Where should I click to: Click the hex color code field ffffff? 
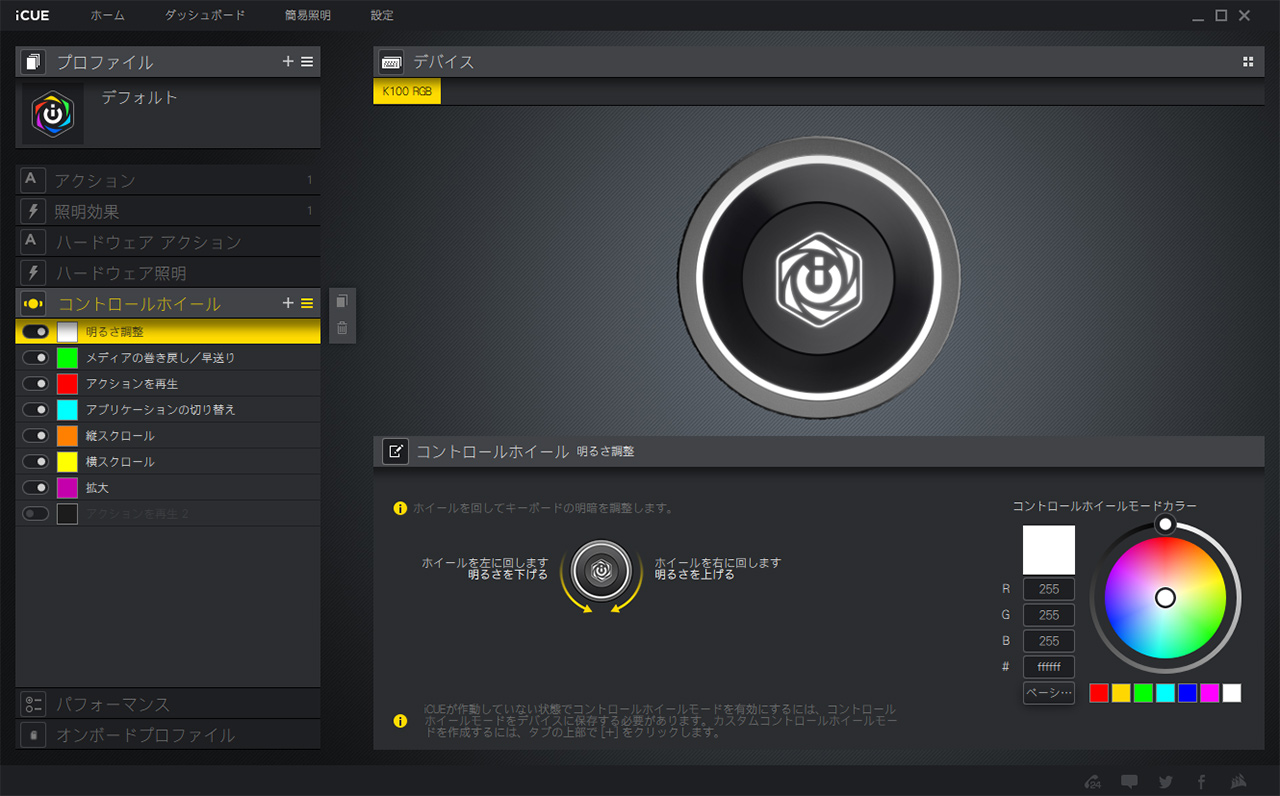[x=1049, y=667]
